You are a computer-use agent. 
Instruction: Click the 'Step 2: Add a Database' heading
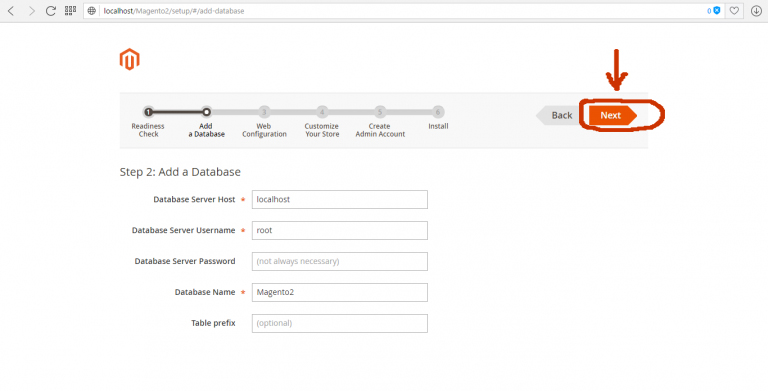[180, 172]
